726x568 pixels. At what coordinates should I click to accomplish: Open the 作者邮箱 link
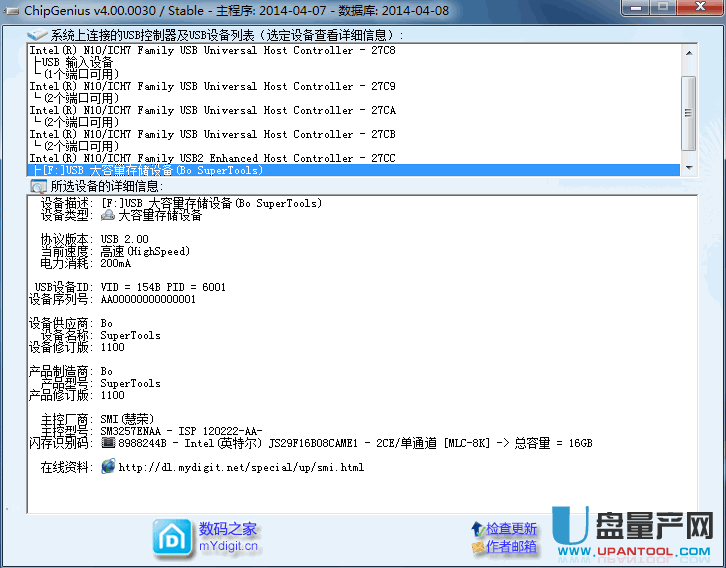point(512,546)
